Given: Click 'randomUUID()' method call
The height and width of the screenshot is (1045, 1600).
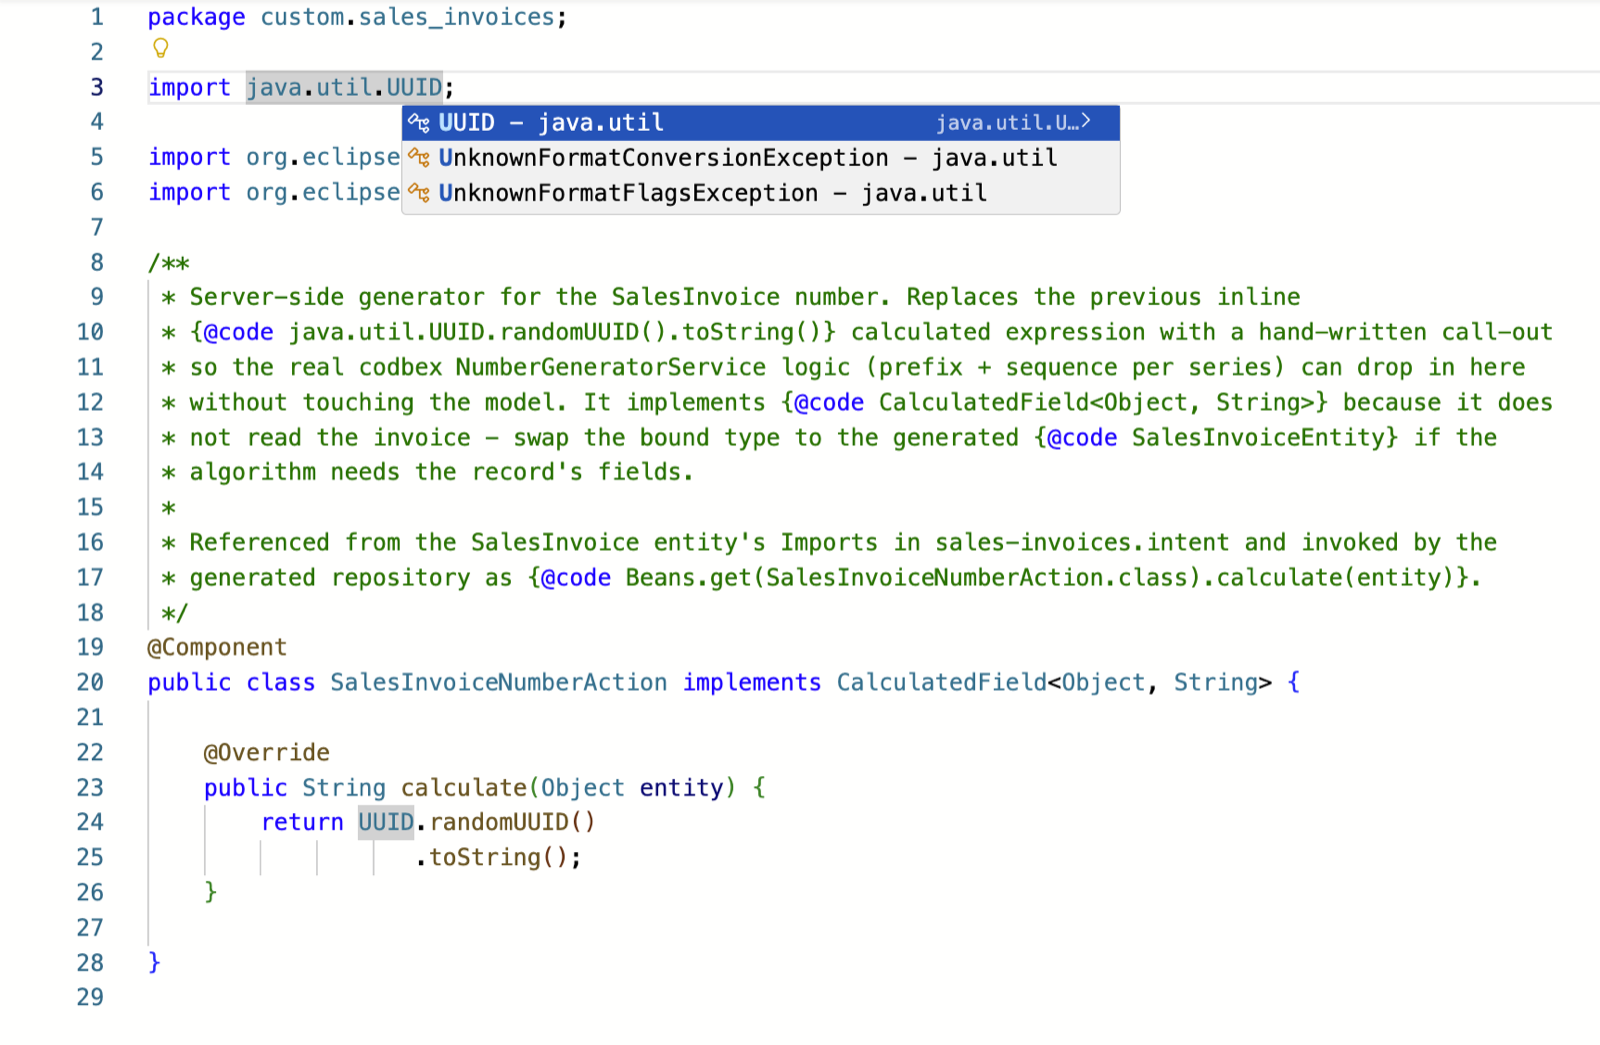Looking at the screenshot, I should coord(513,822).
